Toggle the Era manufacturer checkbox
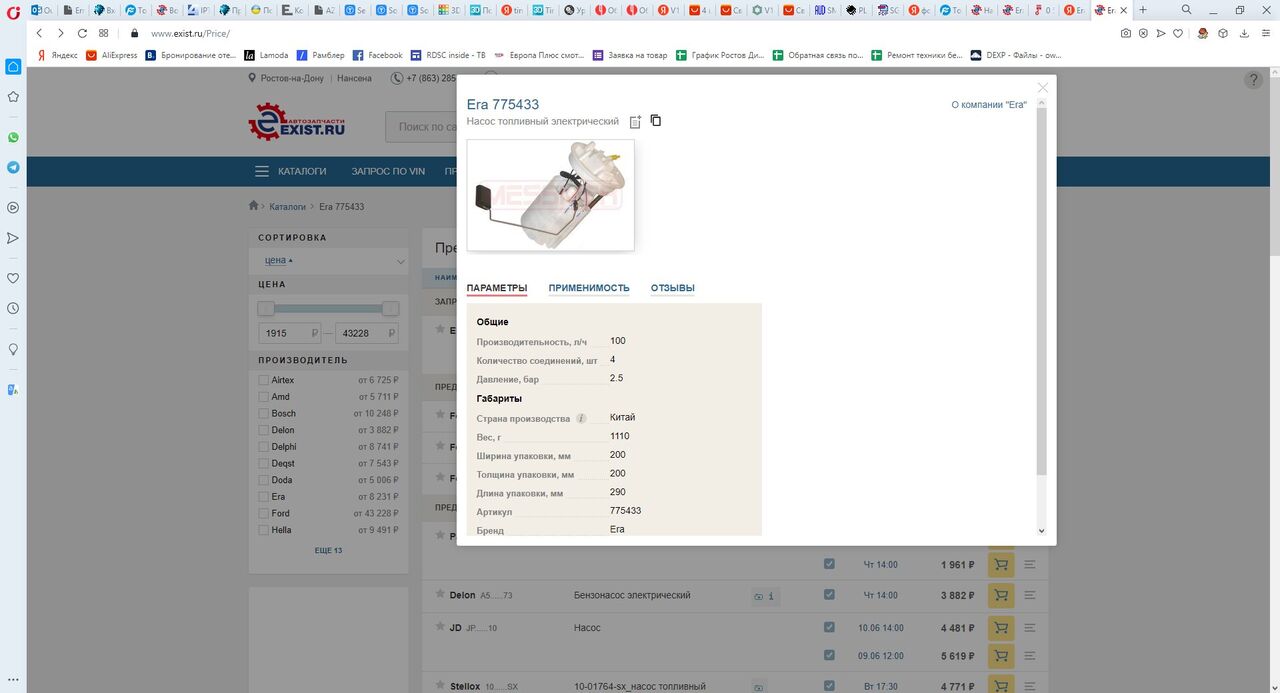The height and width of the screenshot is (693, 1280). pyautogui.click(x=264, y=497)
